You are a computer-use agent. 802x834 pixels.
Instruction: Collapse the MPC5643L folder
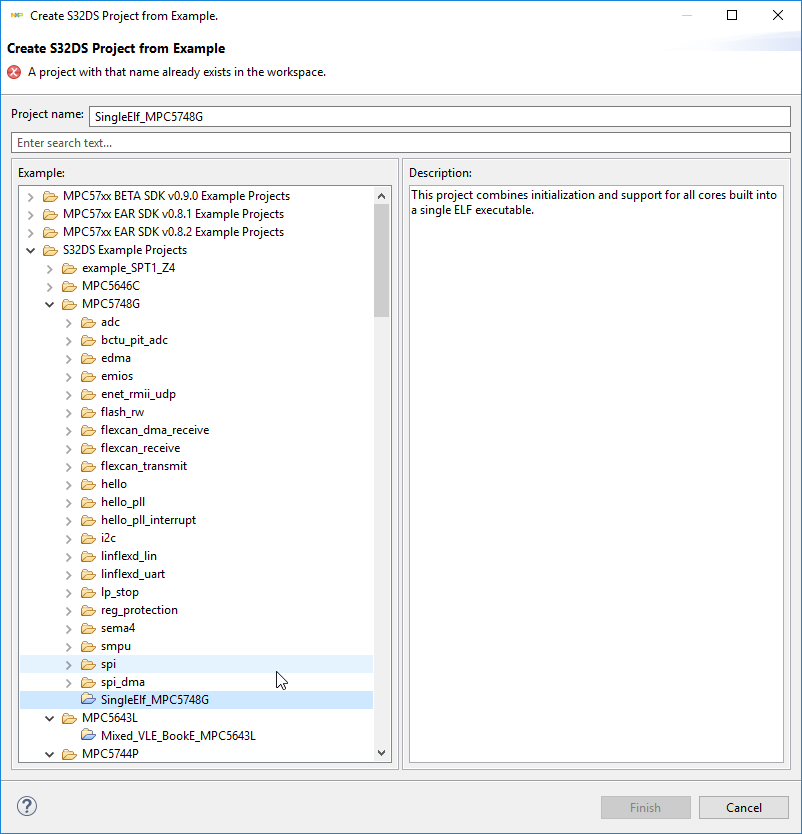point(49,718)
